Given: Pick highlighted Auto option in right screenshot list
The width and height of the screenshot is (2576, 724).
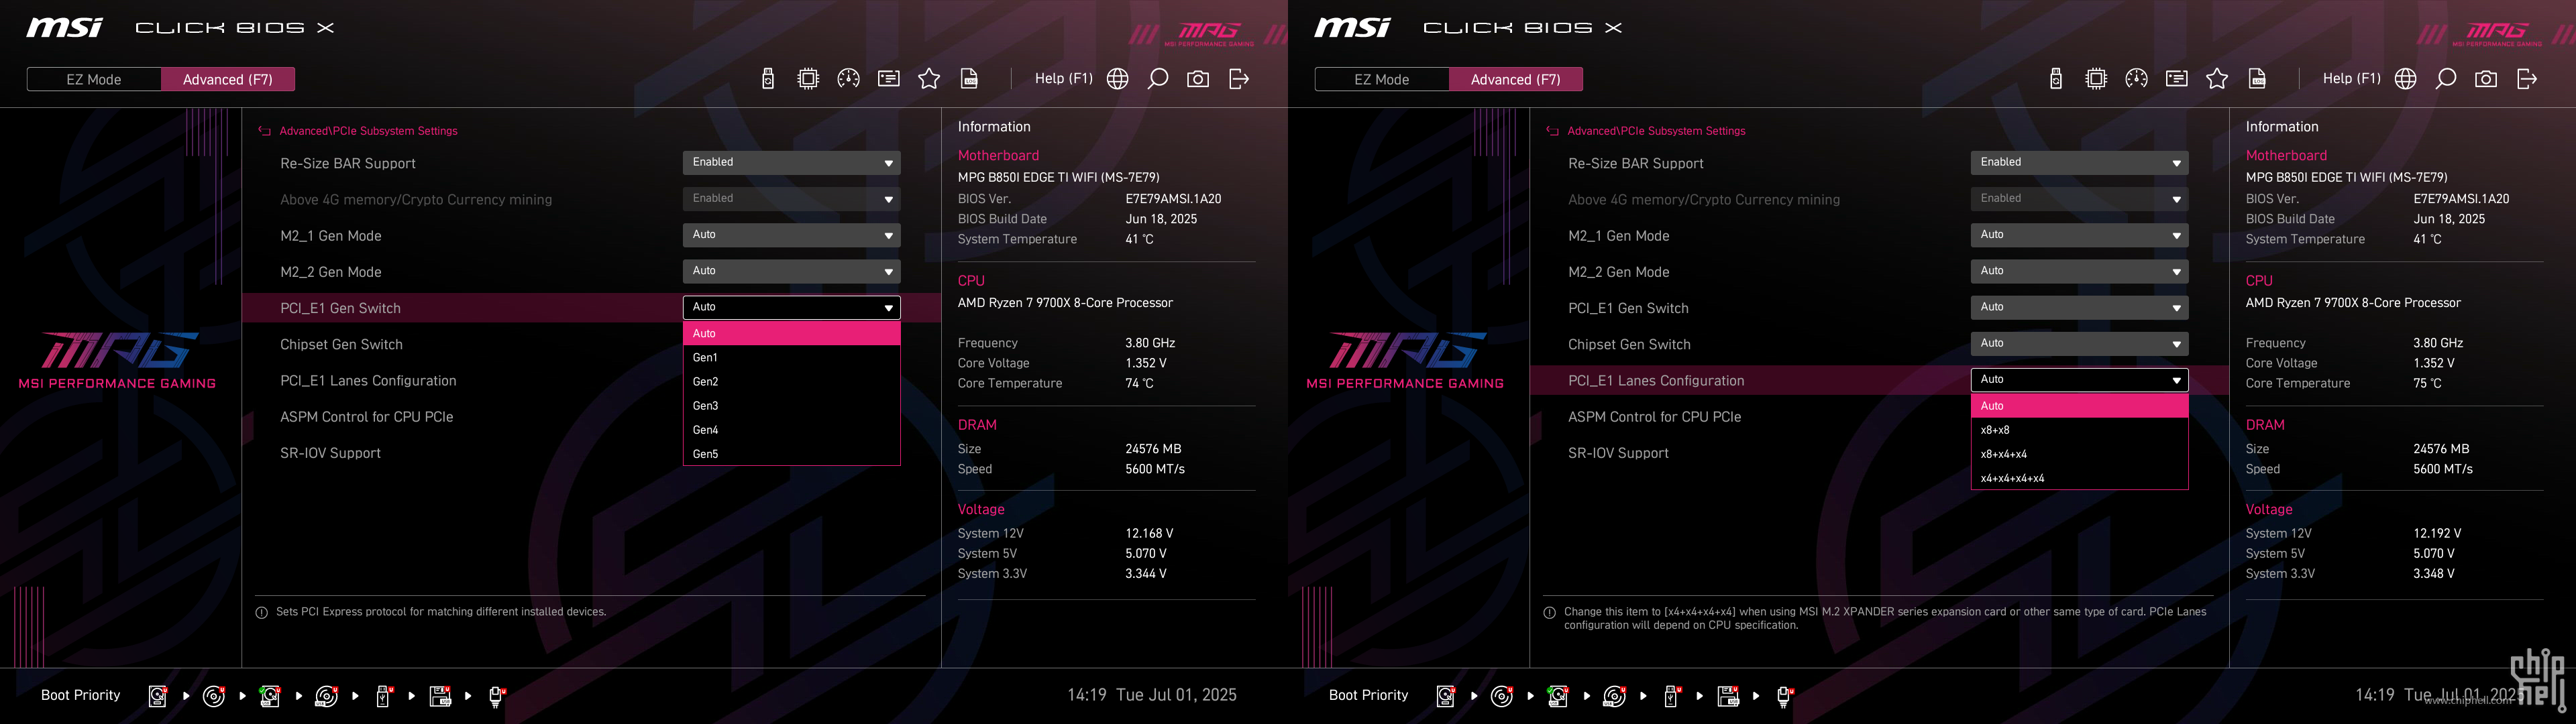Looking at the screenshot, I should pyautogui.click(x=2079, y=406).
